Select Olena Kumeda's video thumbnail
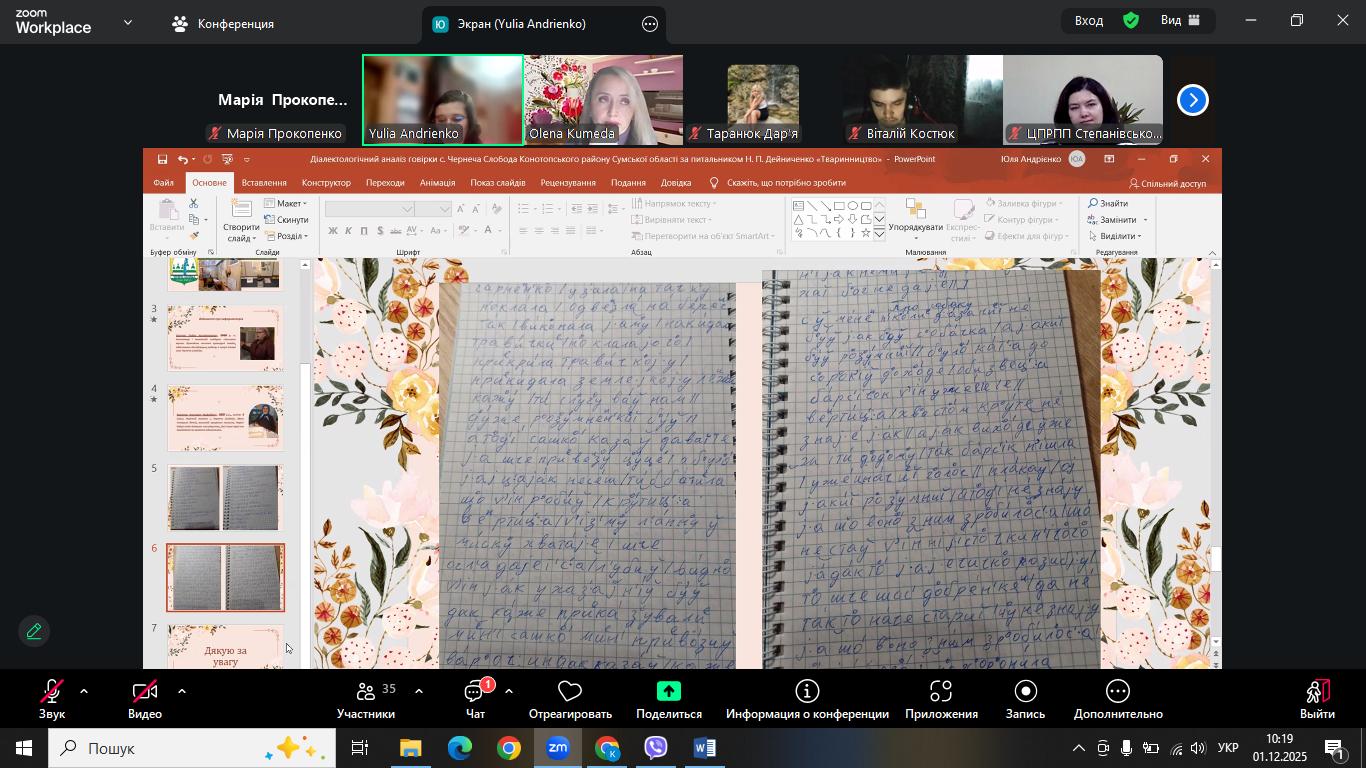 [603, 100]
